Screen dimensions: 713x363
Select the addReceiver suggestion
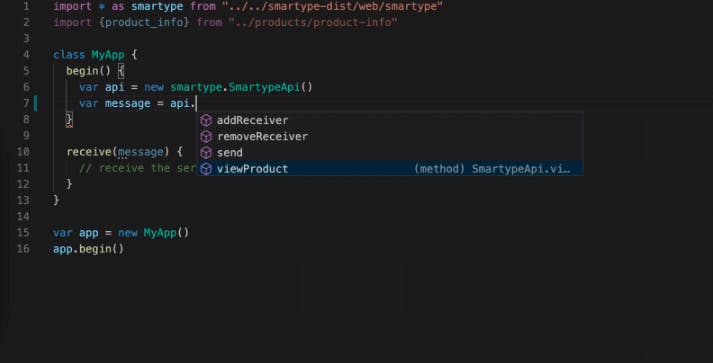[390, 120]
